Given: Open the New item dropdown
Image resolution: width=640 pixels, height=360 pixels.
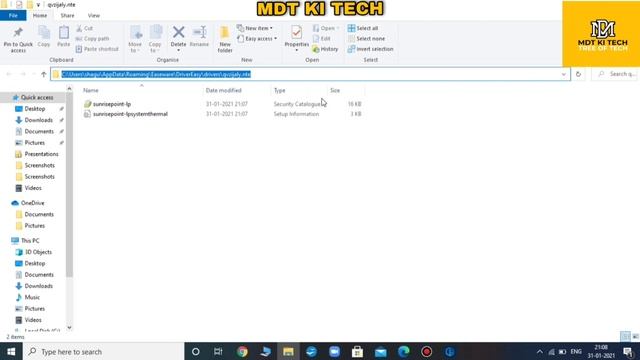Looking at the screenshot, I should click(x=255, y=28).
